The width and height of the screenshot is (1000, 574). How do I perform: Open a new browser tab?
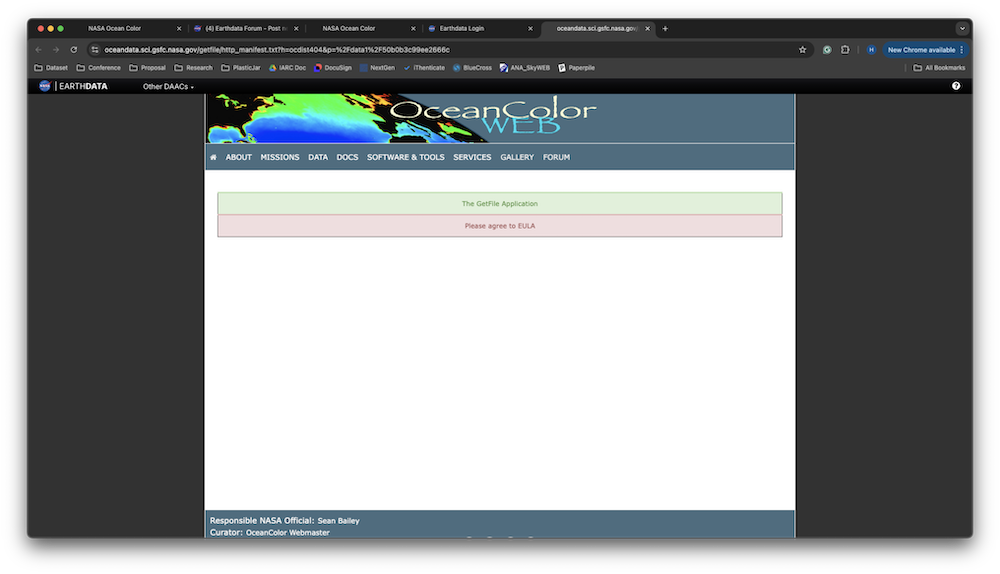(x=665, y=29)
